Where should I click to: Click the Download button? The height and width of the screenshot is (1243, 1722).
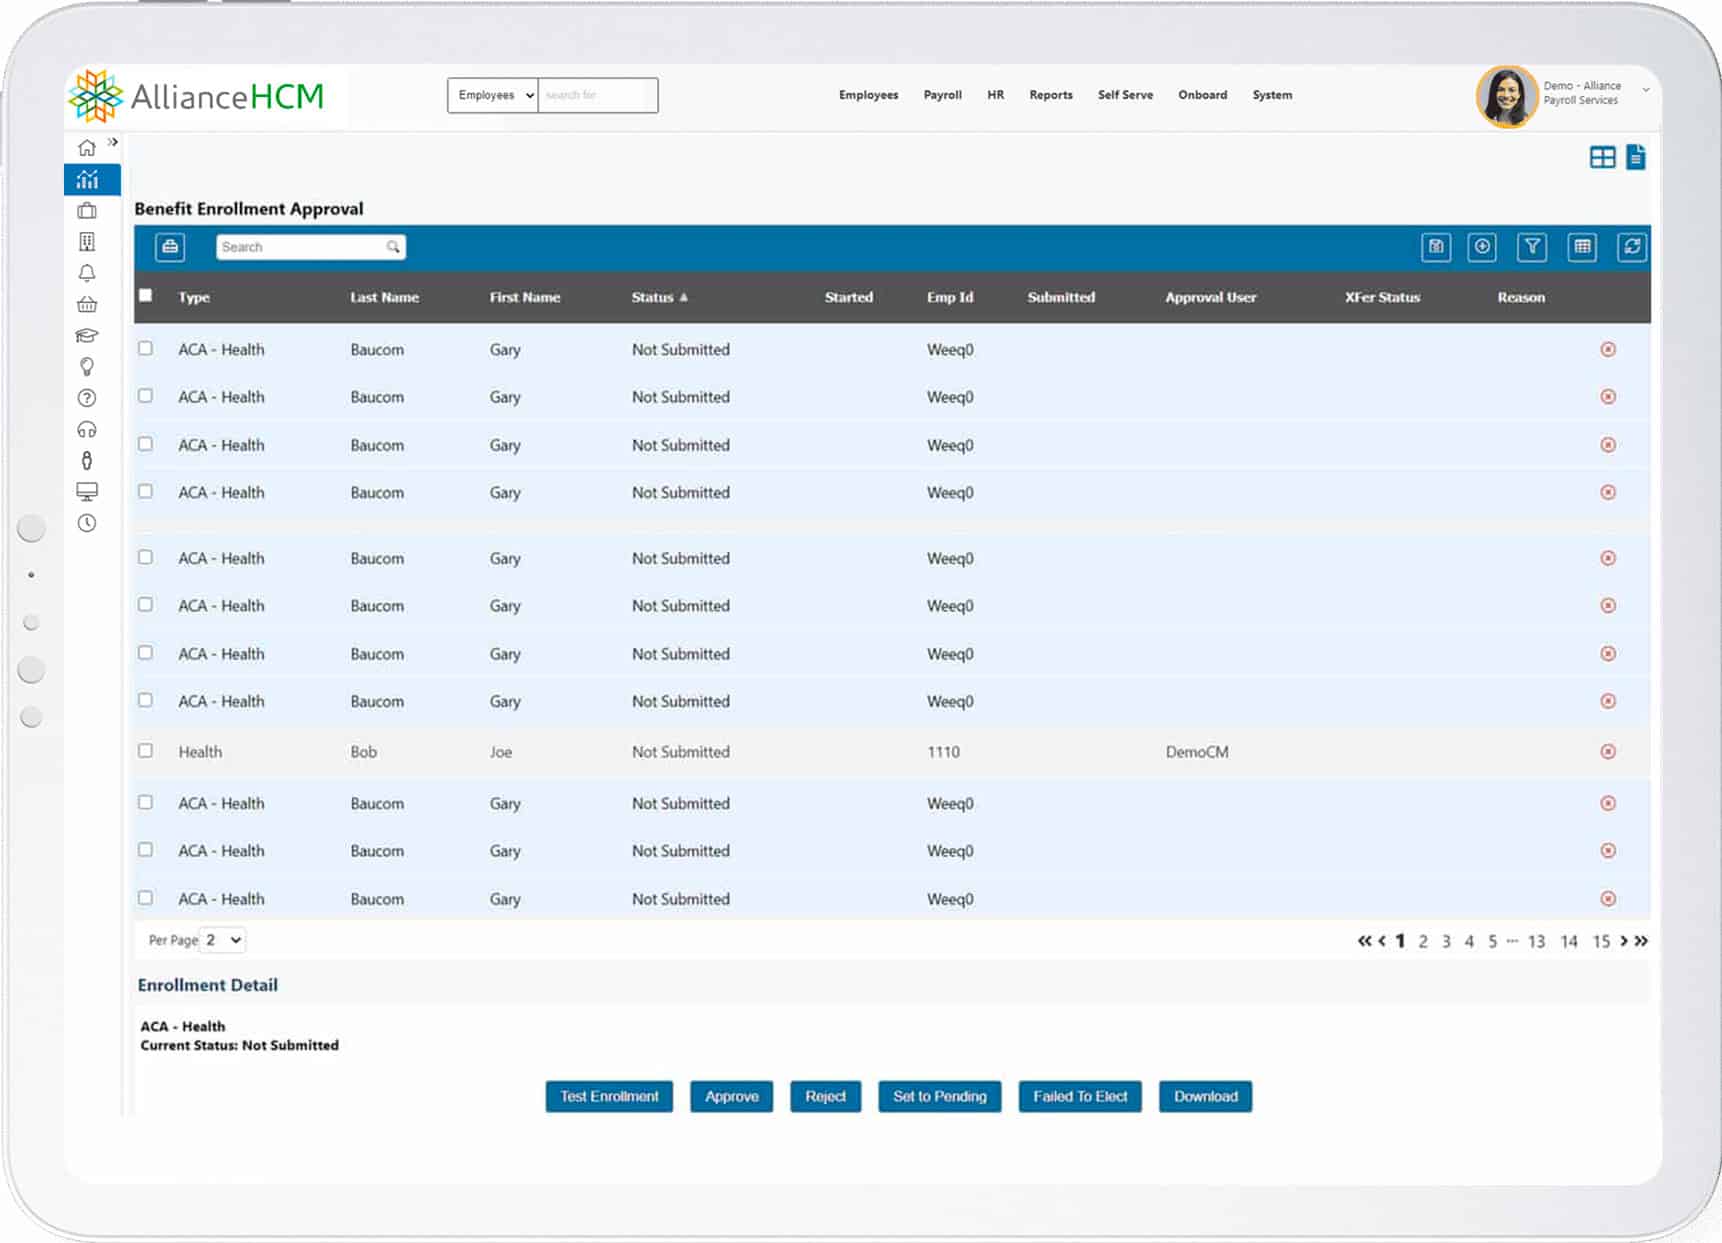[1205, 1096]
